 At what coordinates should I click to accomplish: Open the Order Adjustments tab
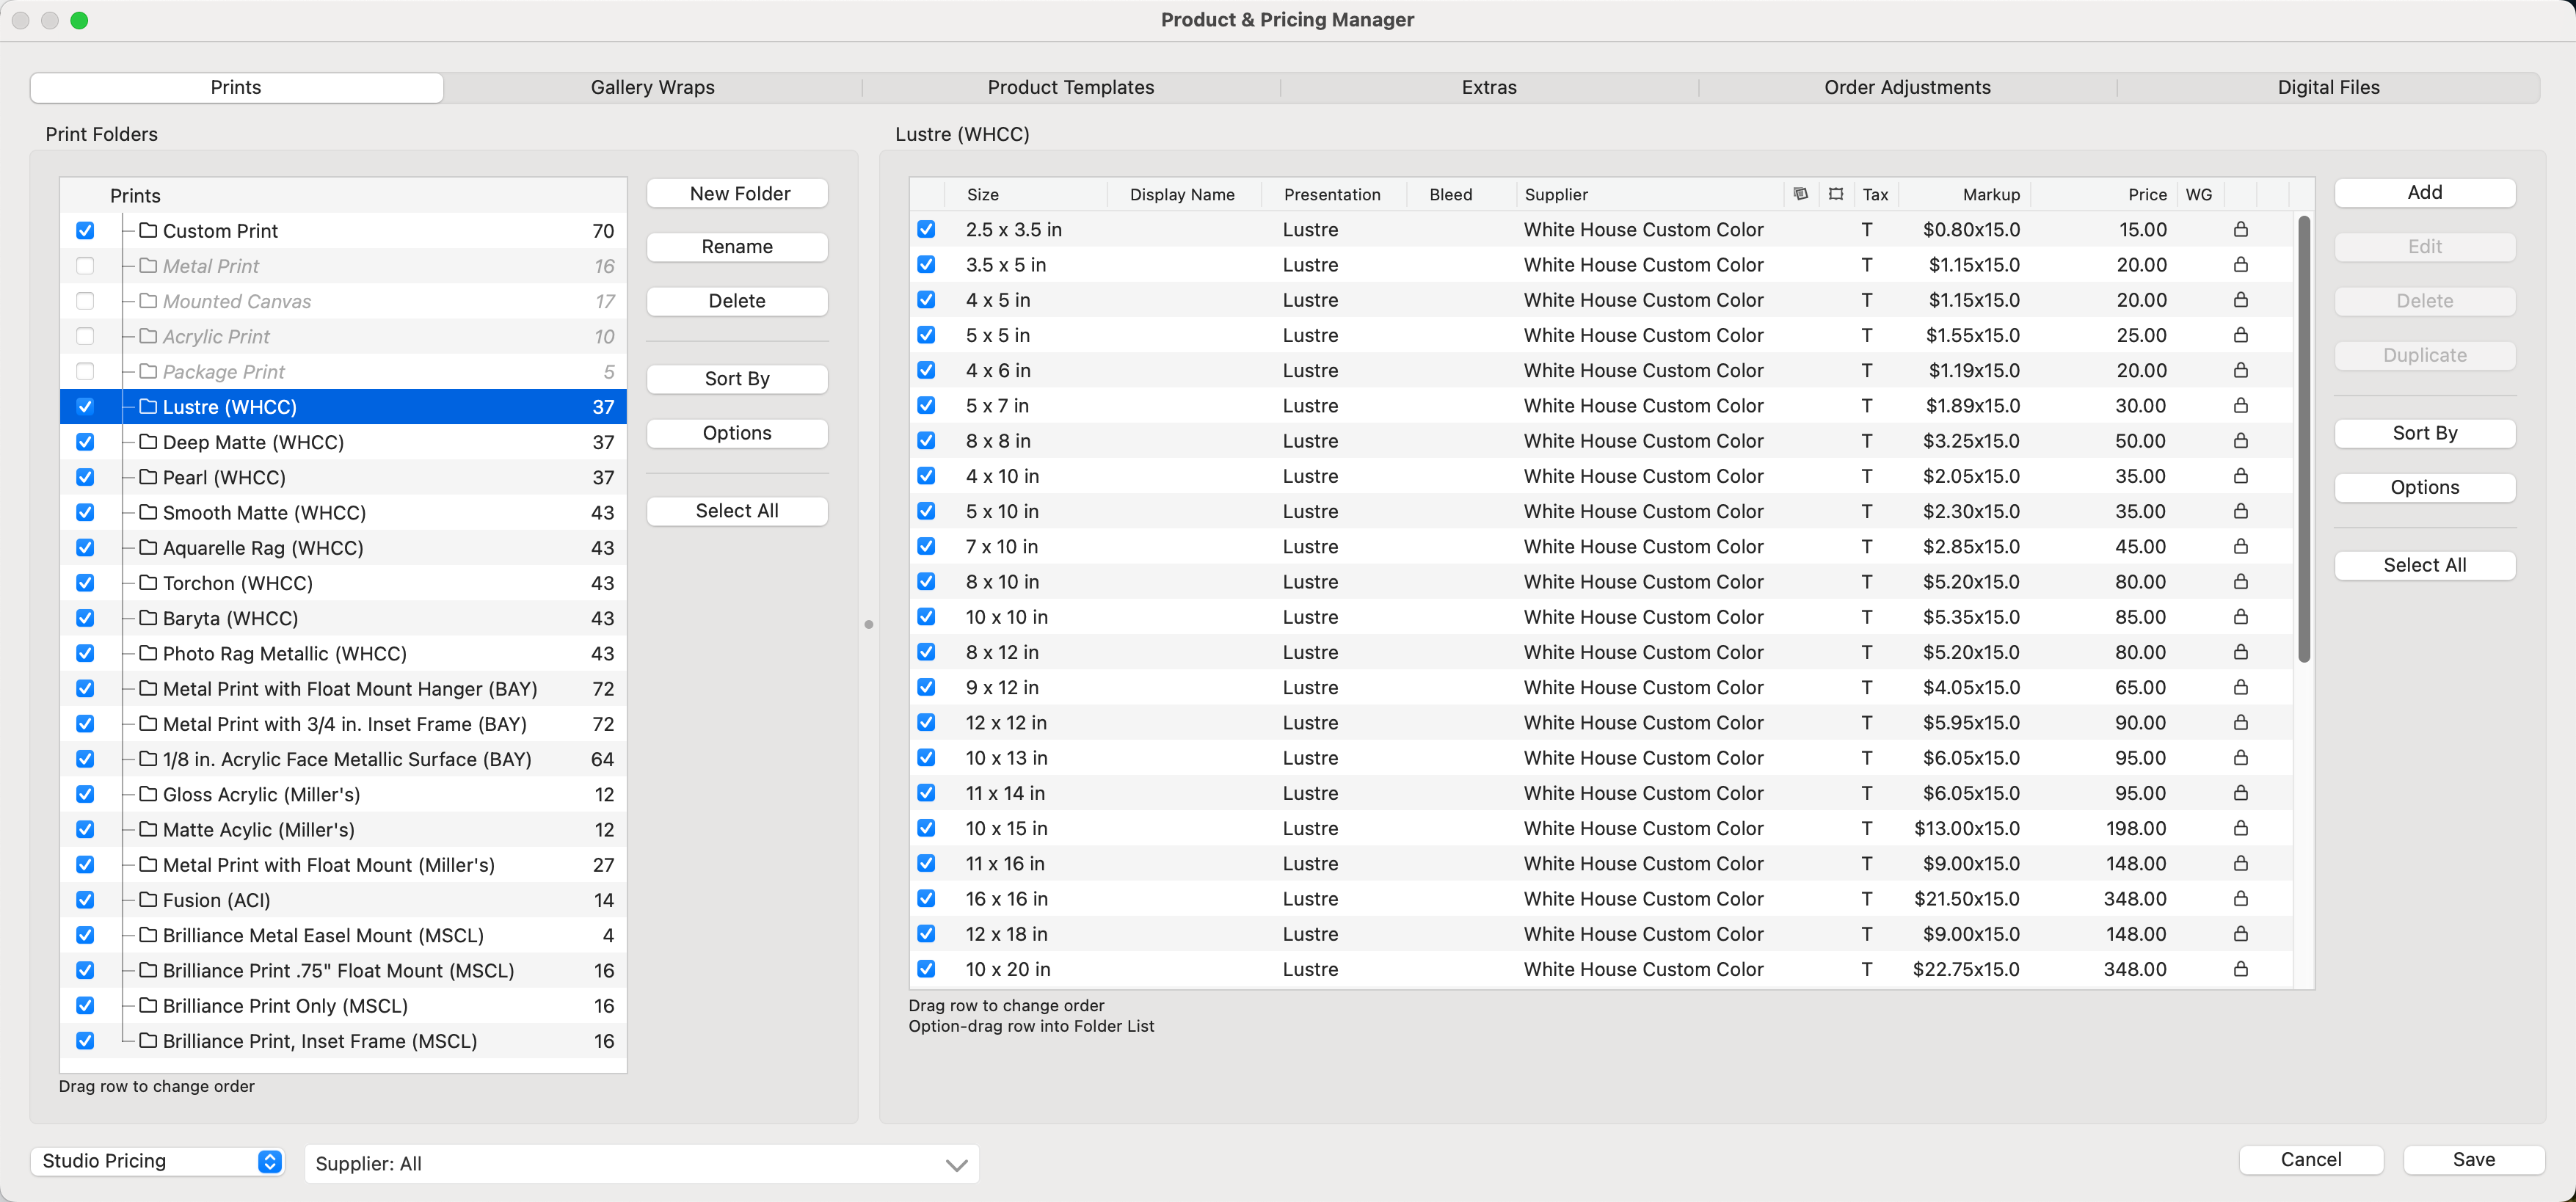tap(1906, 88)
